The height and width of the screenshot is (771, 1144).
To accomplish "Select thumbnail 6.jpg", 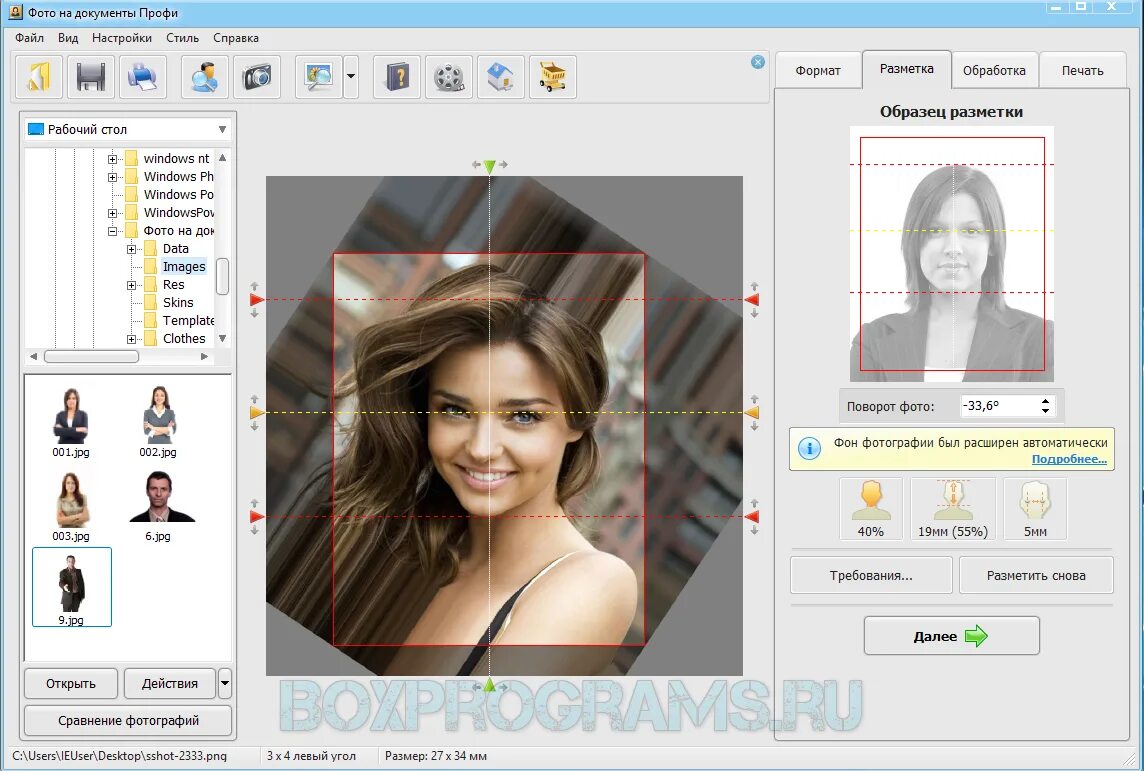I will pyautogui.click(x=158, y=506).
